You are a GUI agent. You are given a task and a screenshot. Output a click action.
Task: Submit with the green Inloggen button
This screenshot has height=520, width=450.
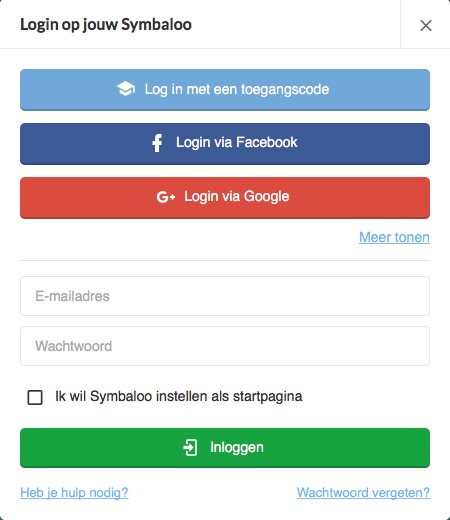pos(225,448)
